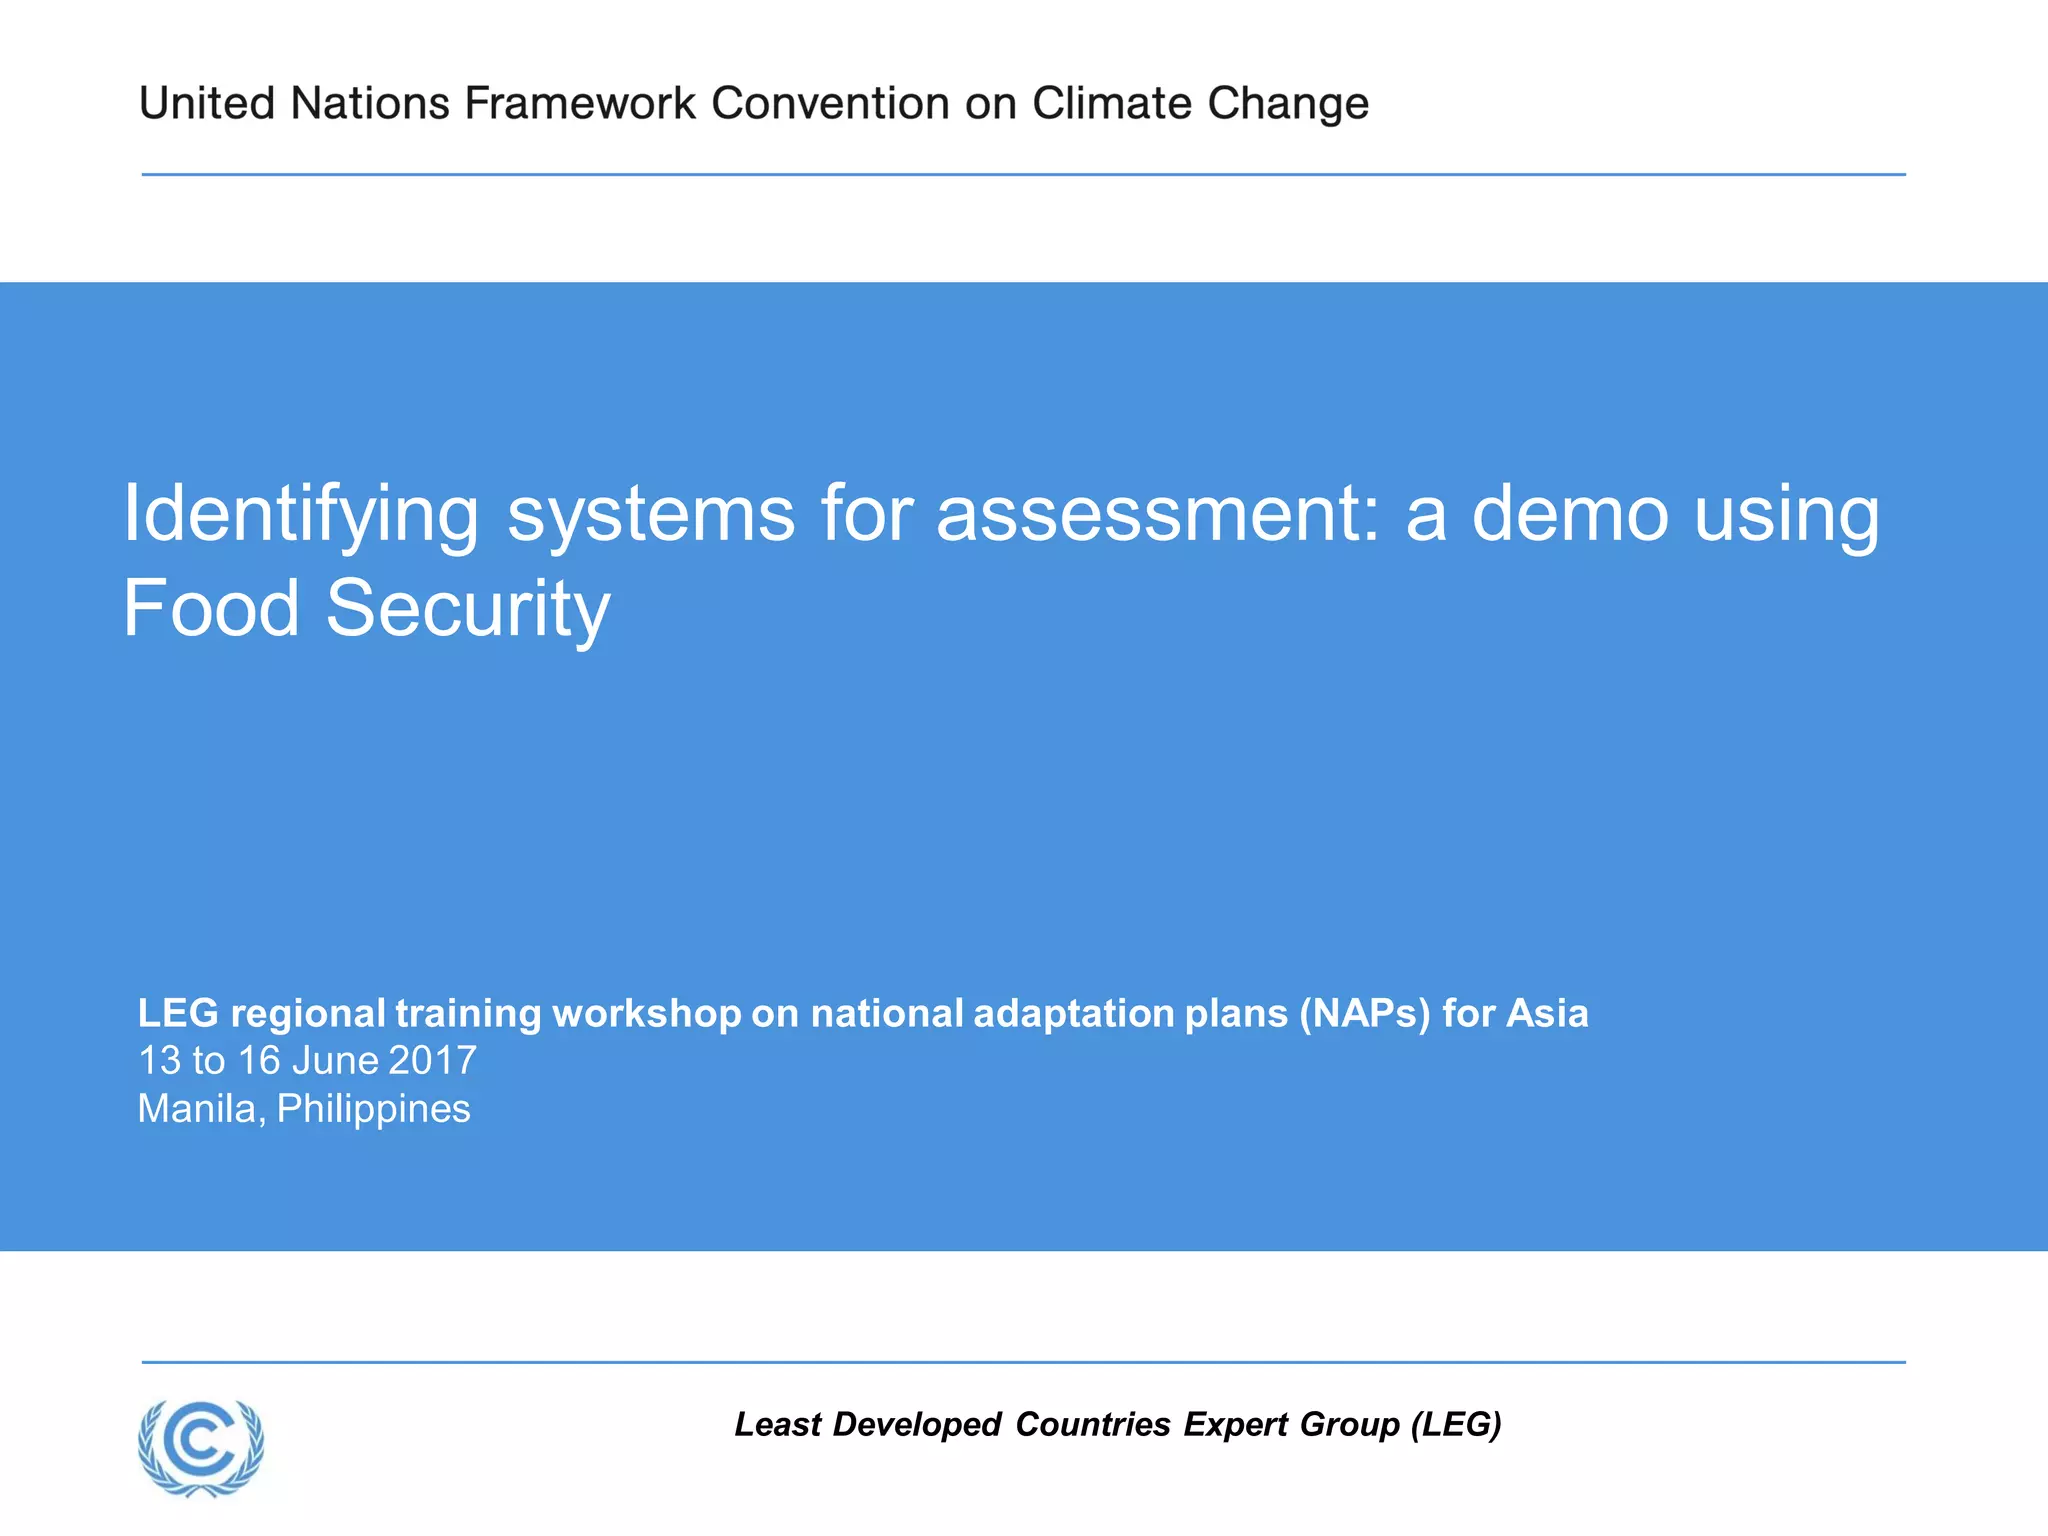2048x1536 pixels.
Task: Click 'national adaptation plans' in the subtitle
Action: (1048, 1013)
